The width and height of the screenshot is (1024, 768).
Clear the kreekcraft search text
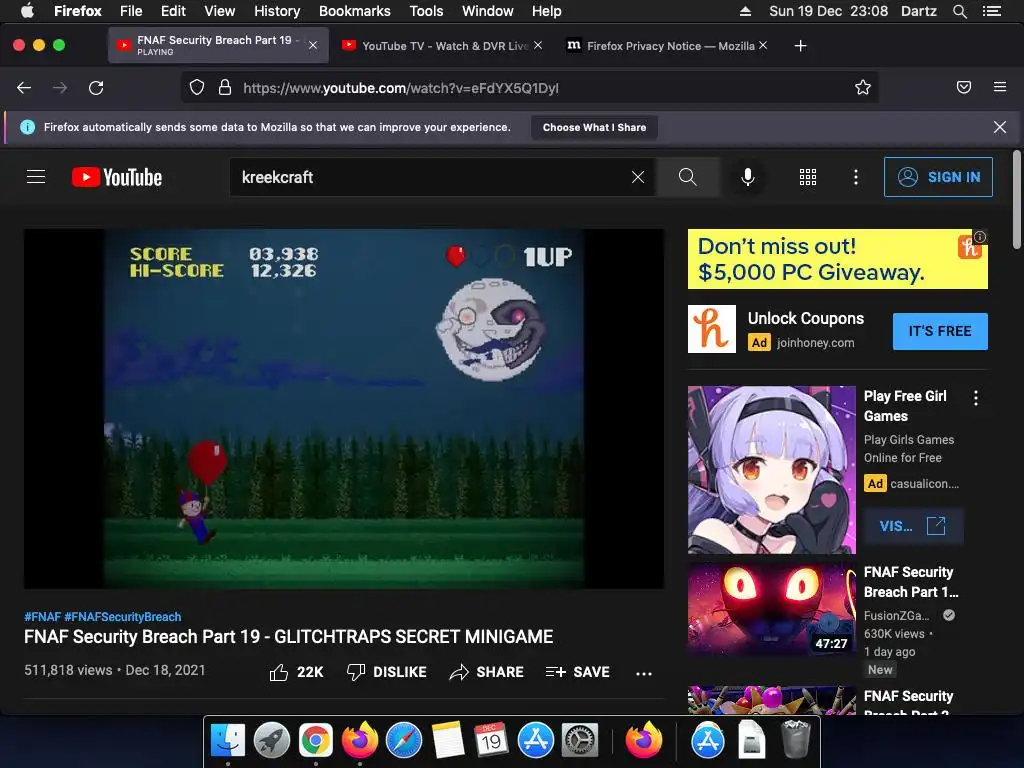[x=638, y=177]
